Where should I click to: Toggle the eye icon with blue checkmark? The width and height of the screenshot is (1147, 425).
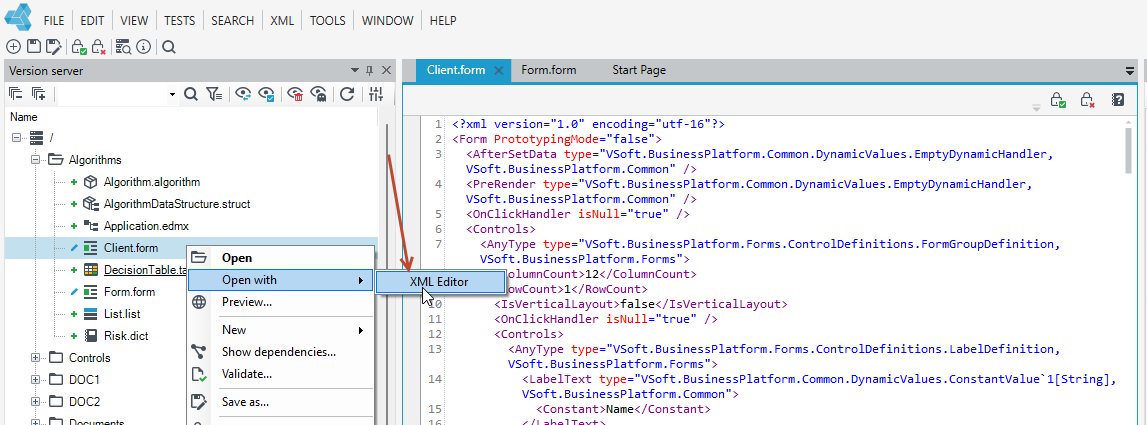coord(266,94)
